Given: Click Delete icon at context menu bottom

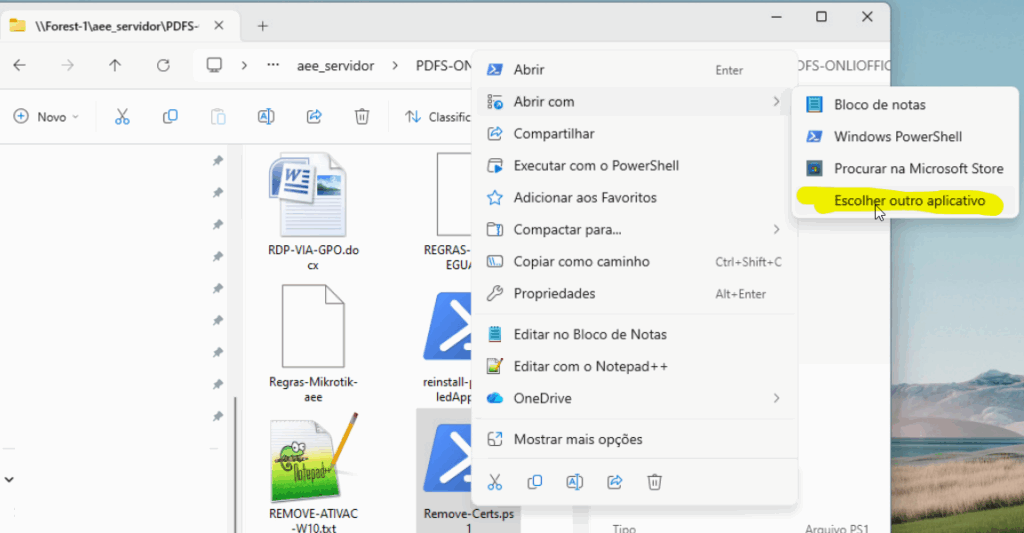Looking at the screenshot, I should (654, 482).
